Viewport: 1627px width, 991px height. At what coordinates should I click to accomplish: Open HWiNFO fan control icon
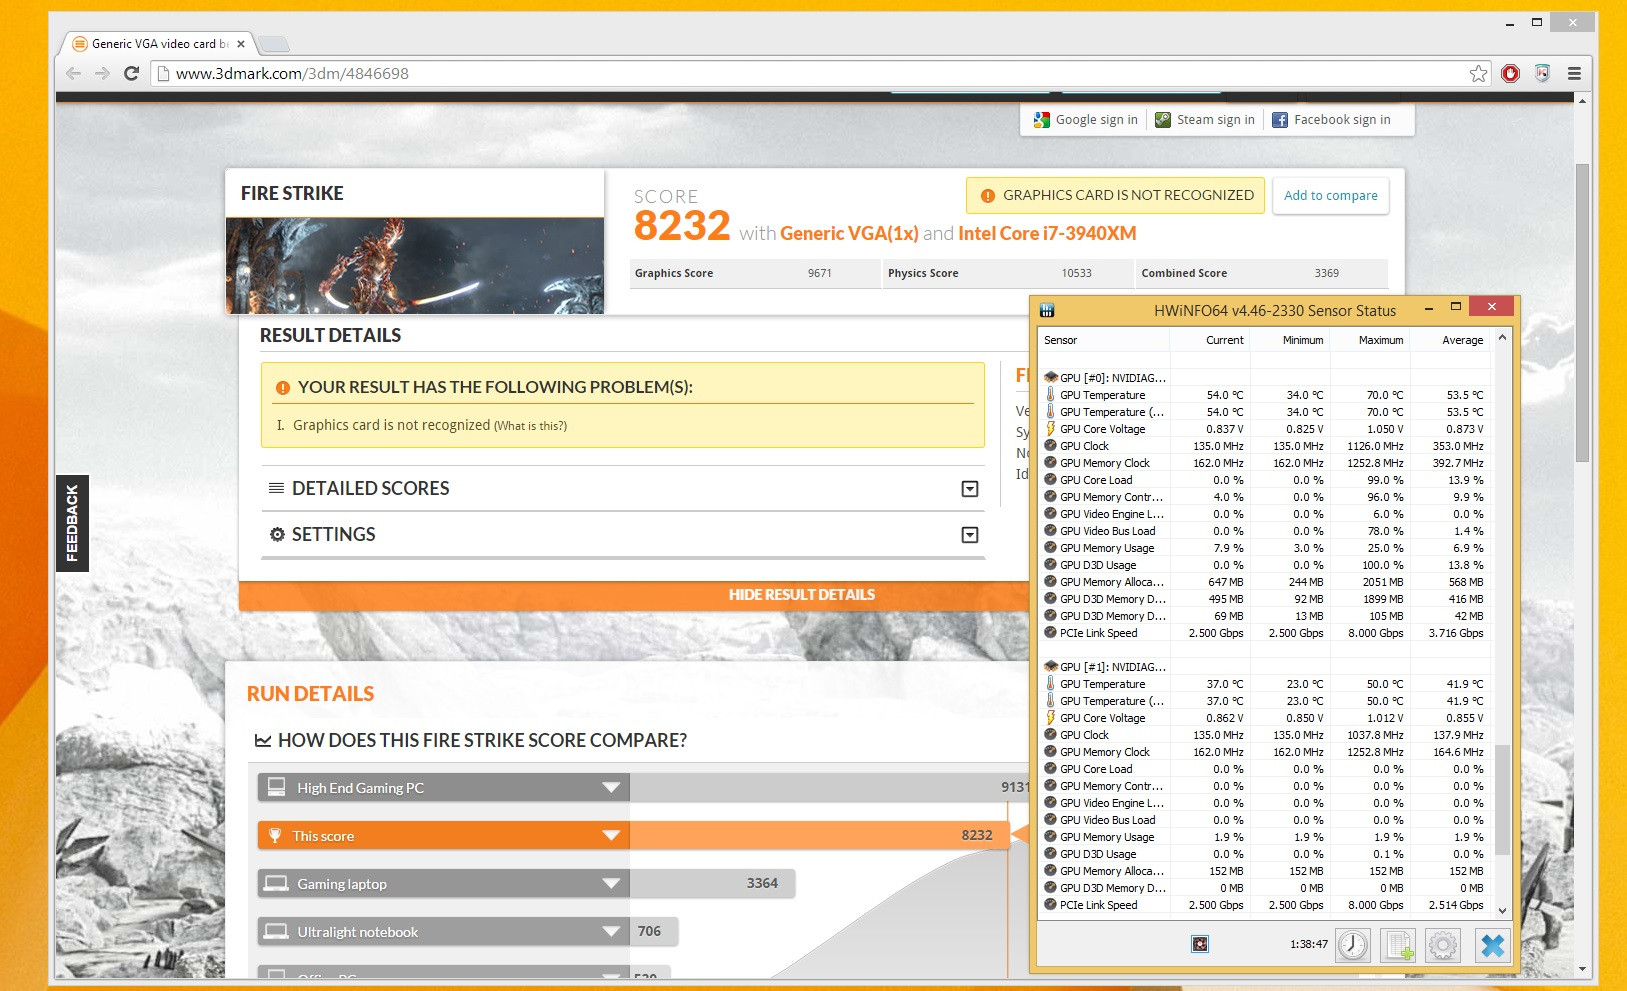(1200, 944)
